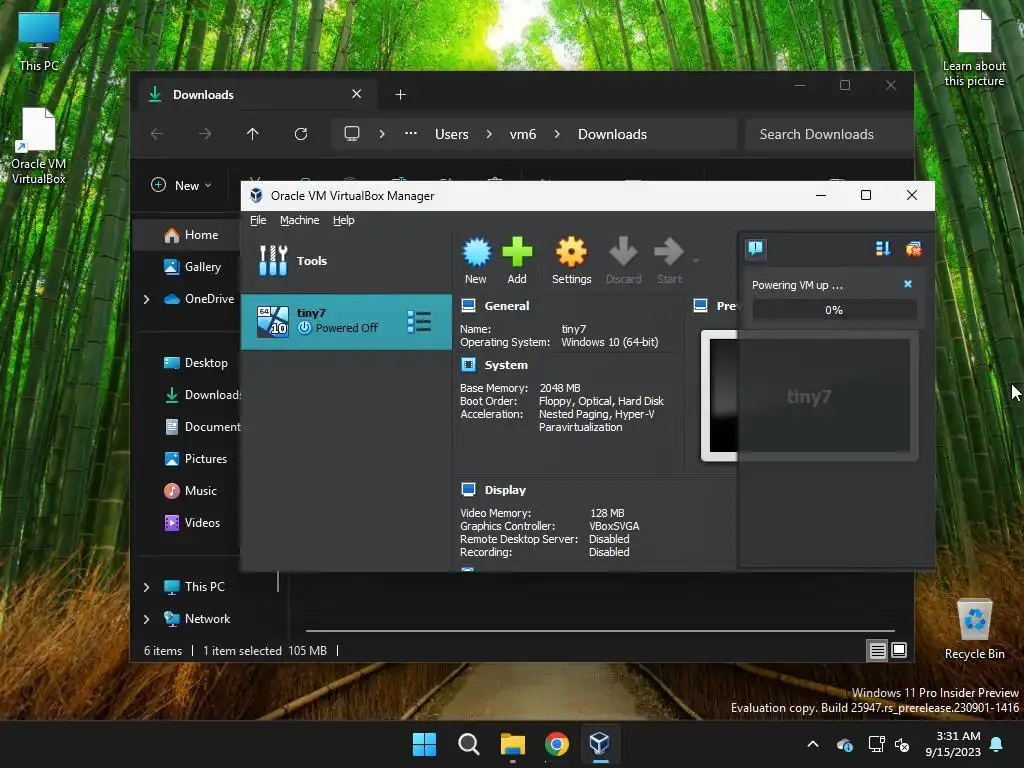Close the Downloads tab in File Explorer
This screenshot has width=1024, height=768.
(x=357, y=94)
